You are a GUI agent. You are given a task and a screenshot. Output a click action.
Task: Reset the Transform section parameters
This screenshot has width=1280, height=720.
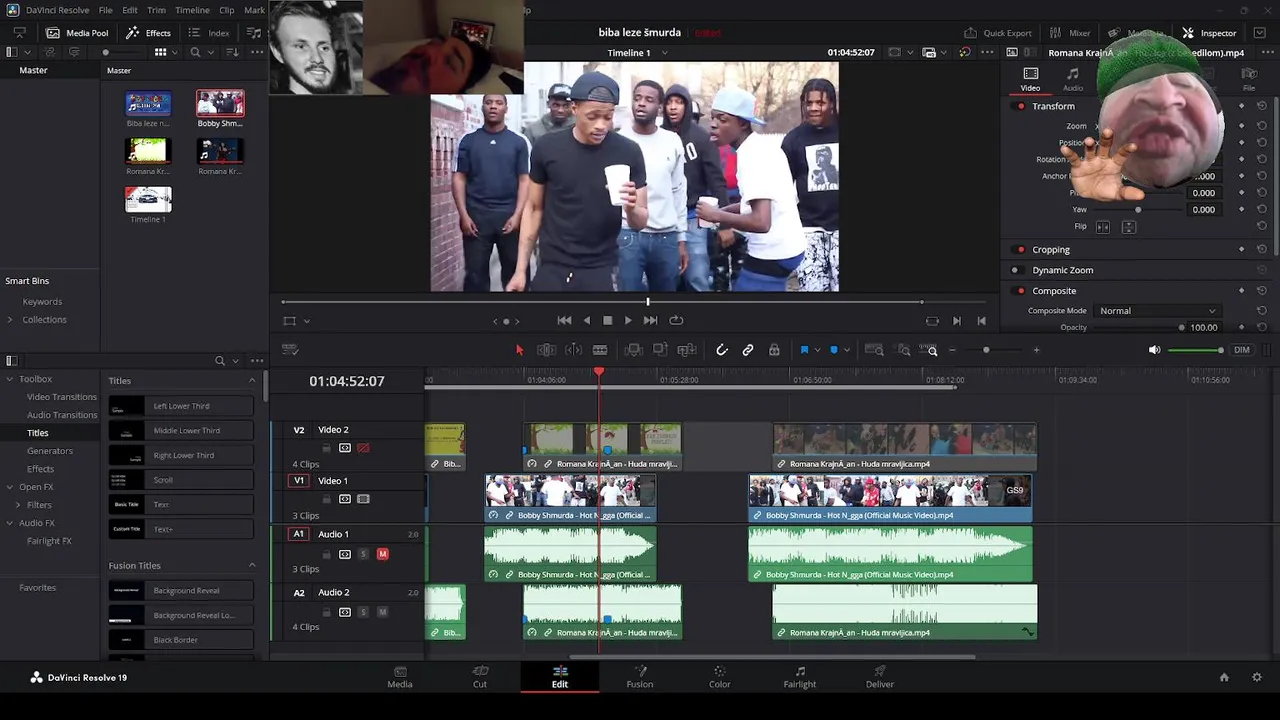1262,106
